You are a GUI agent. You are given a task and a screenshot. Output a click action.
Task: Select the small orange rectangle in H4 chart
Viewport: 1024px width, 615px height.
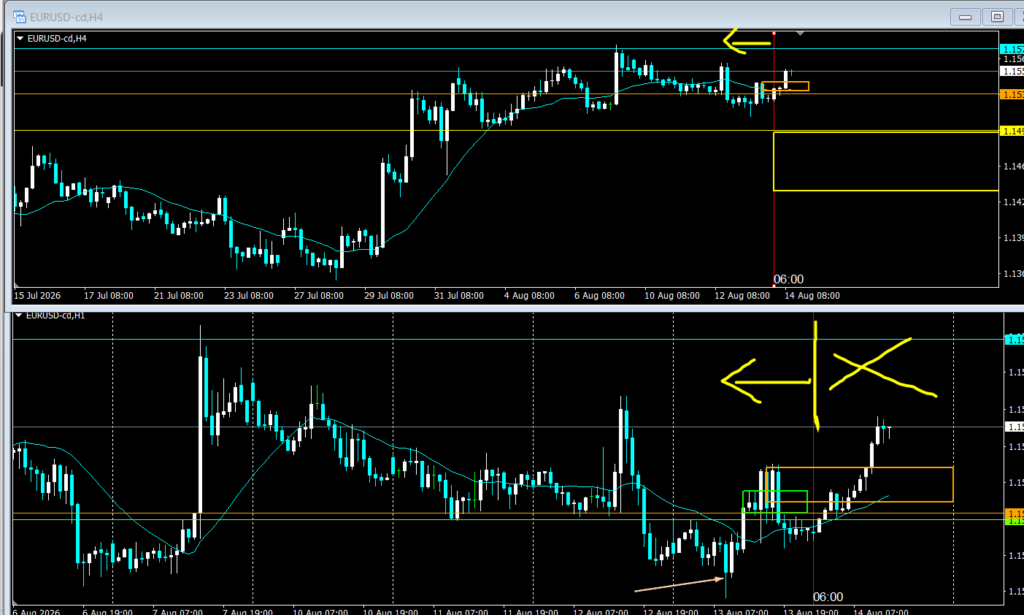pos(785,86)
